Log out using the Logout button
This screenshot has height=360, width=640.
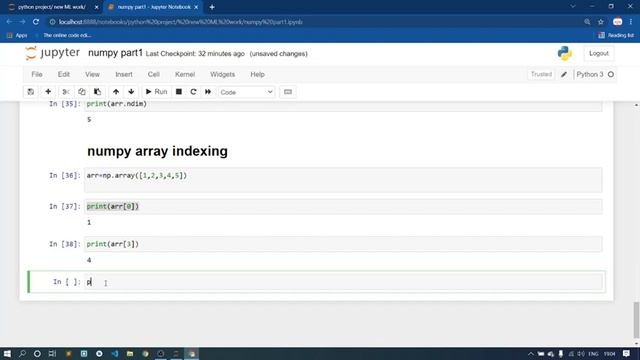pos(599,53)
